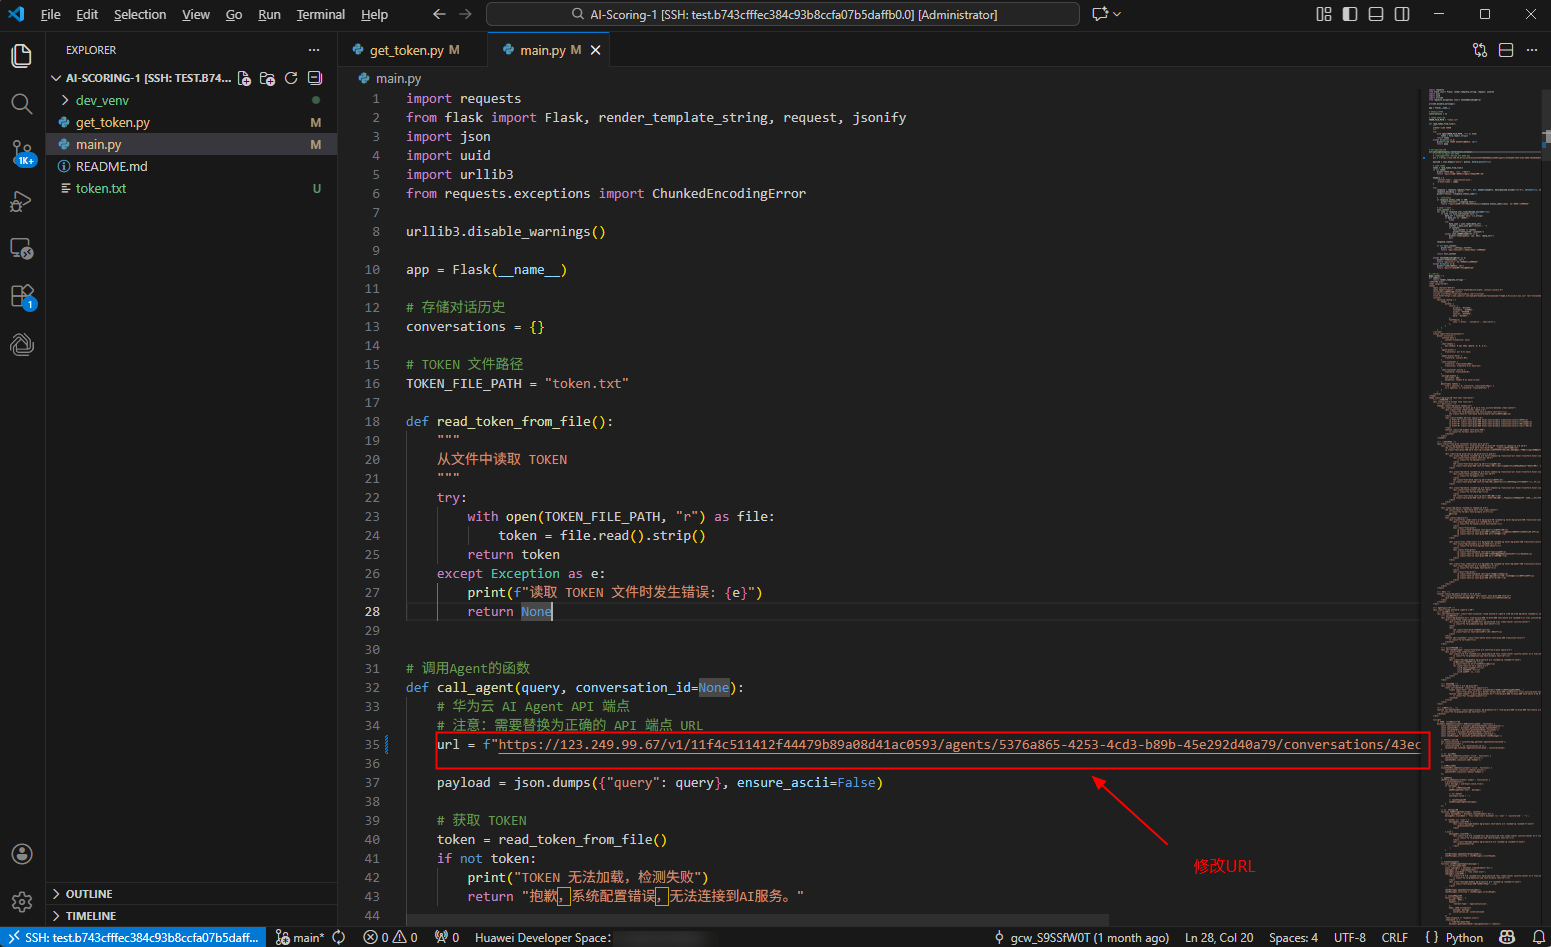Collapse the AI-SCORING-1 workspace root

point(56,78)
